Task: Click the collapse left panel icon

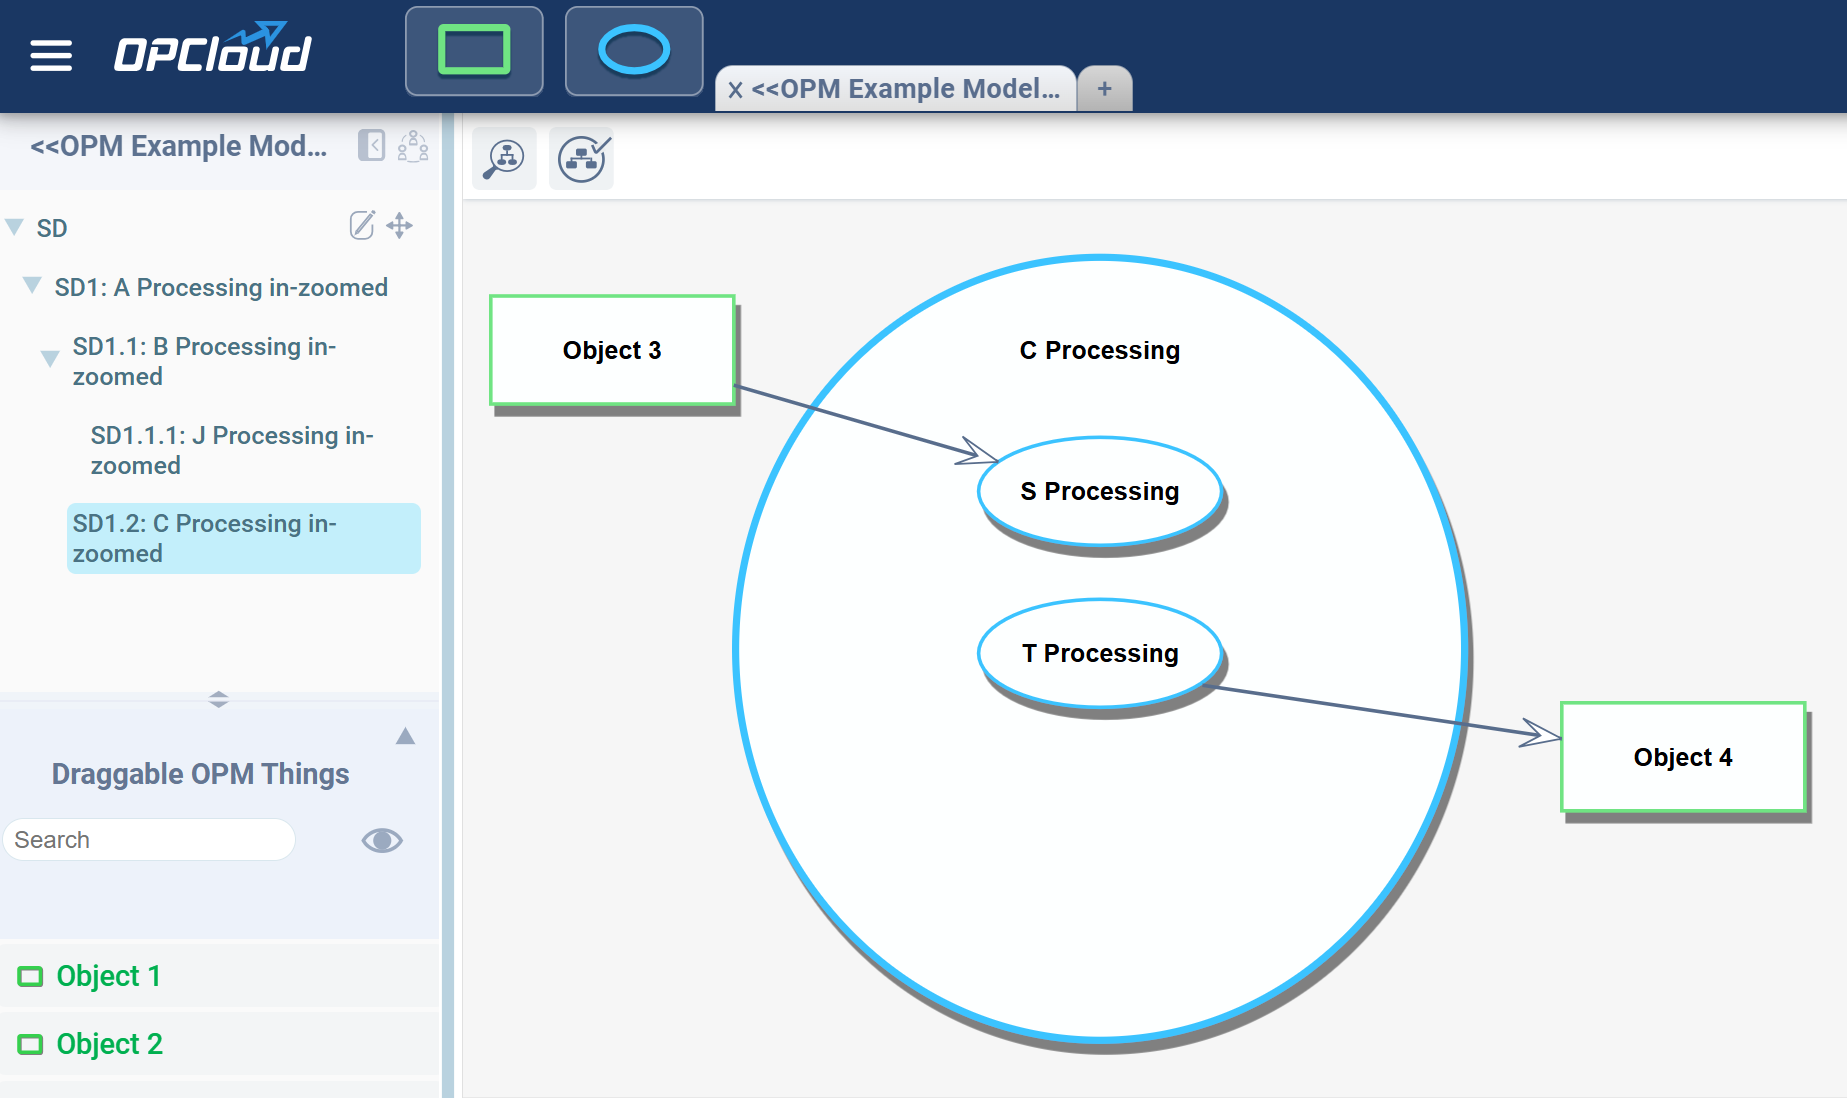Action: pos(371,146)
